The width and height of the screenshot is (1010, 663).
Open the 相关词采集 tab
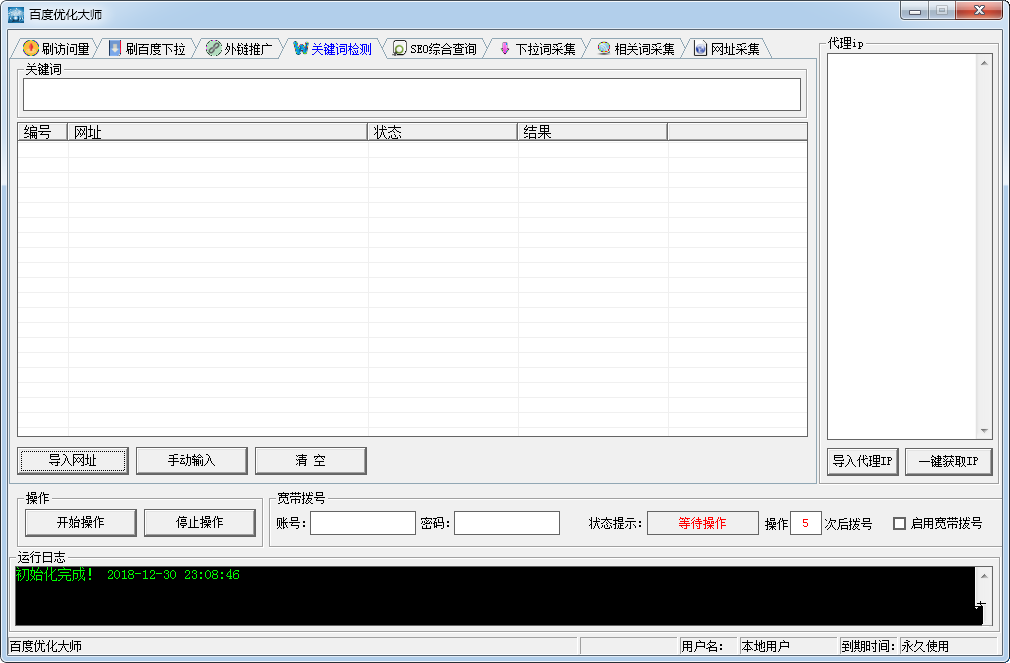637,49
